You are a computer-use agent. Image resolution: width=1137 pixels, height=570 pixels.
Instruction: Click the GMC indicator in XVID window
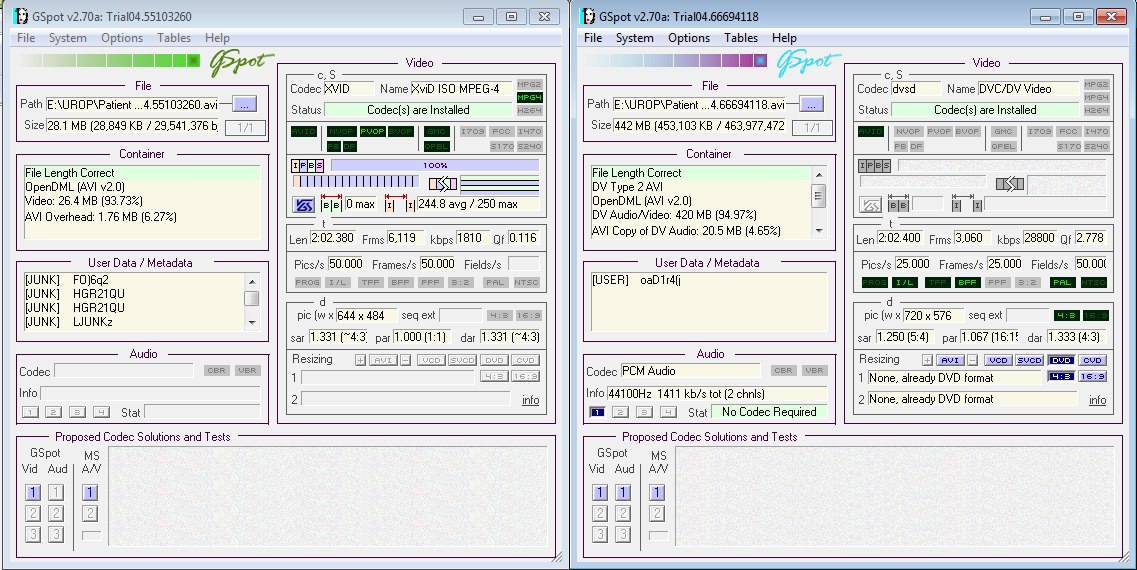pyautogui.click(x=437, y=131)
